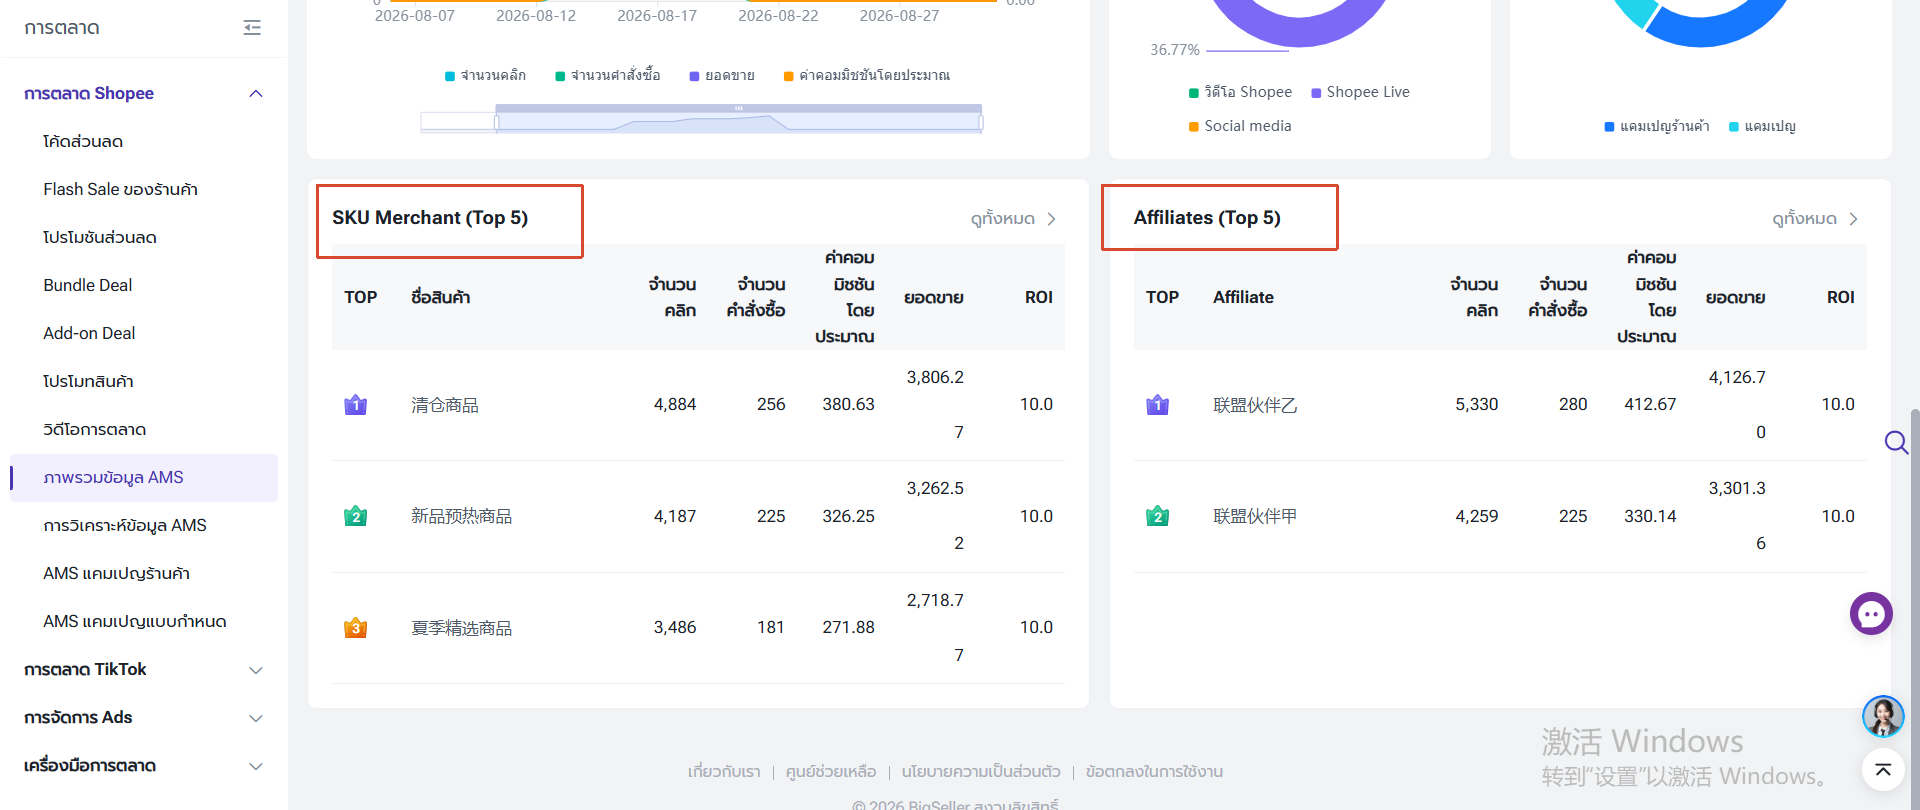
Task: Click rank 2 badge in Affiliates table
Action: pos(1157,516)
